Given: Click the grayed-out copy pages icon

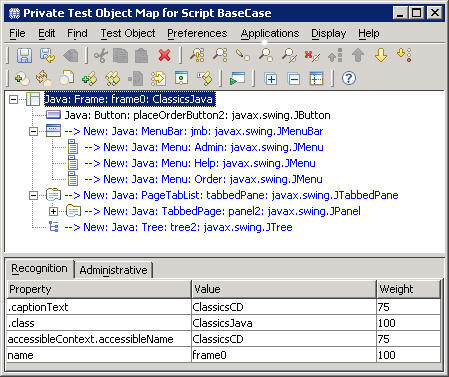Looking at the screenshot, I should tap(120, 55).
